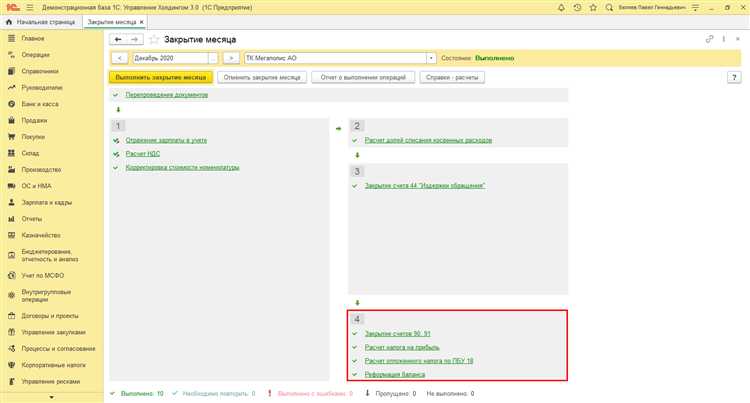Go to previous month with the < button
Viewport: 750px width, 403px height.
[x=120, y=58]
